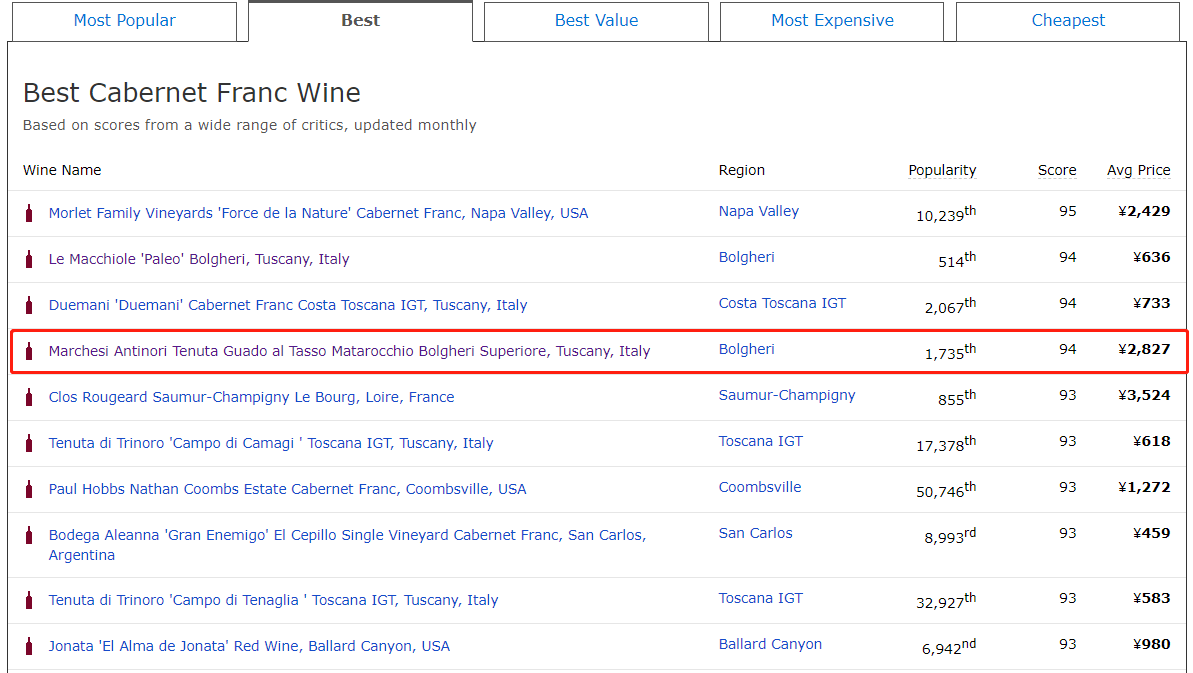Click the ¥583 average price
The image size is (1193, 673).
(1151, 598)
